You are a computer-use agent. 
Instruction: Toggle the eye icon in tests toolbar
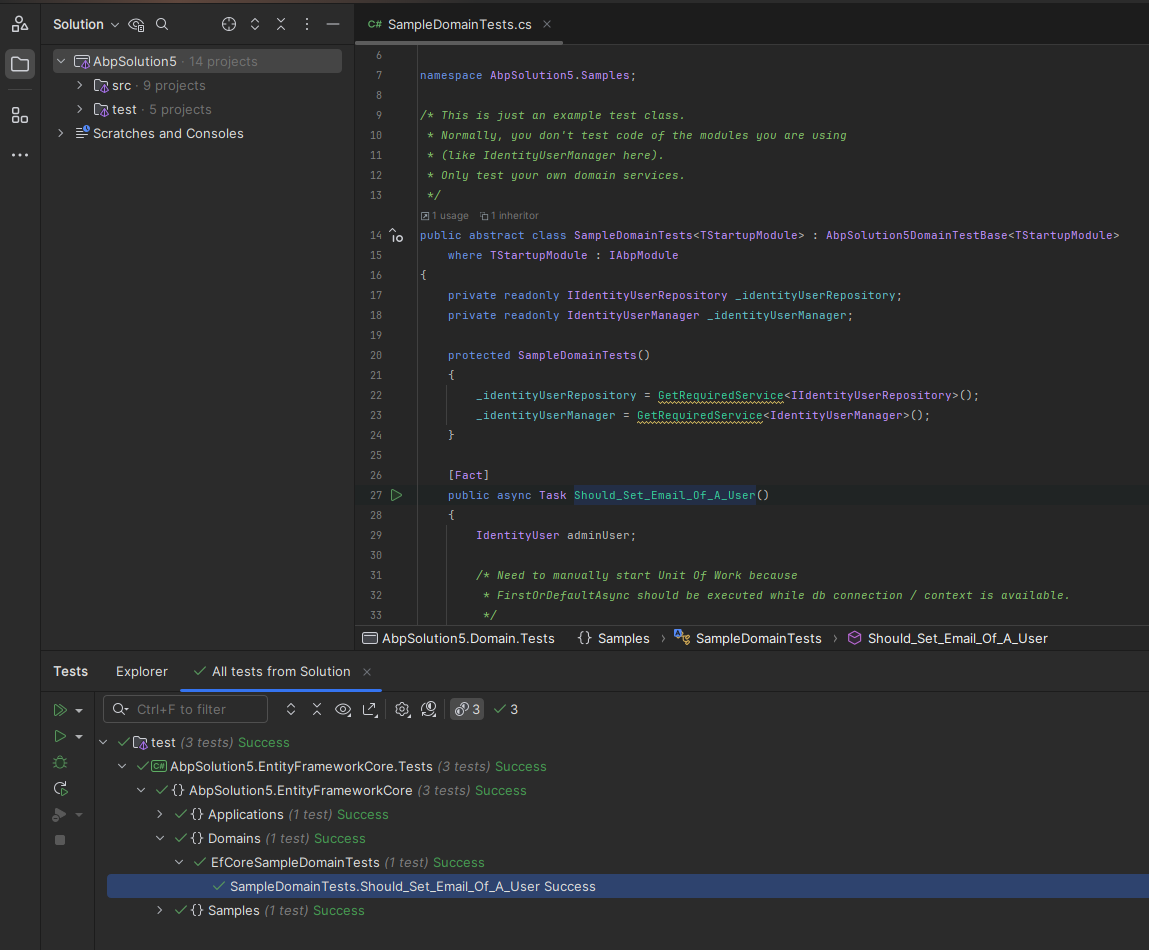tap(343, 709)
